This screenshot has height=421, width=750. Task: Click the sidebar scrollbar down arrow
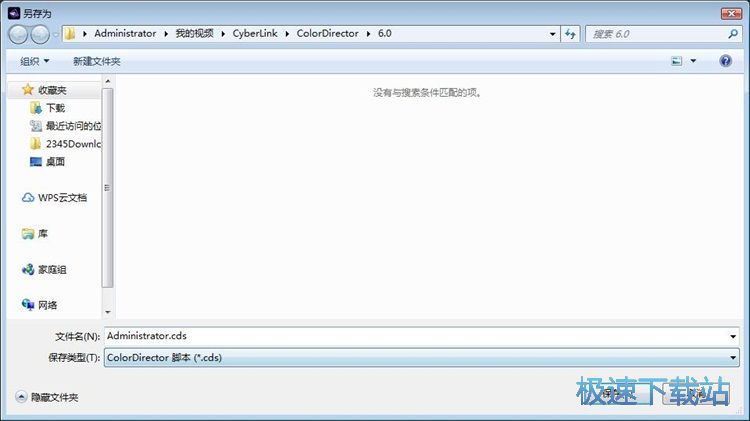coord(108,312)
